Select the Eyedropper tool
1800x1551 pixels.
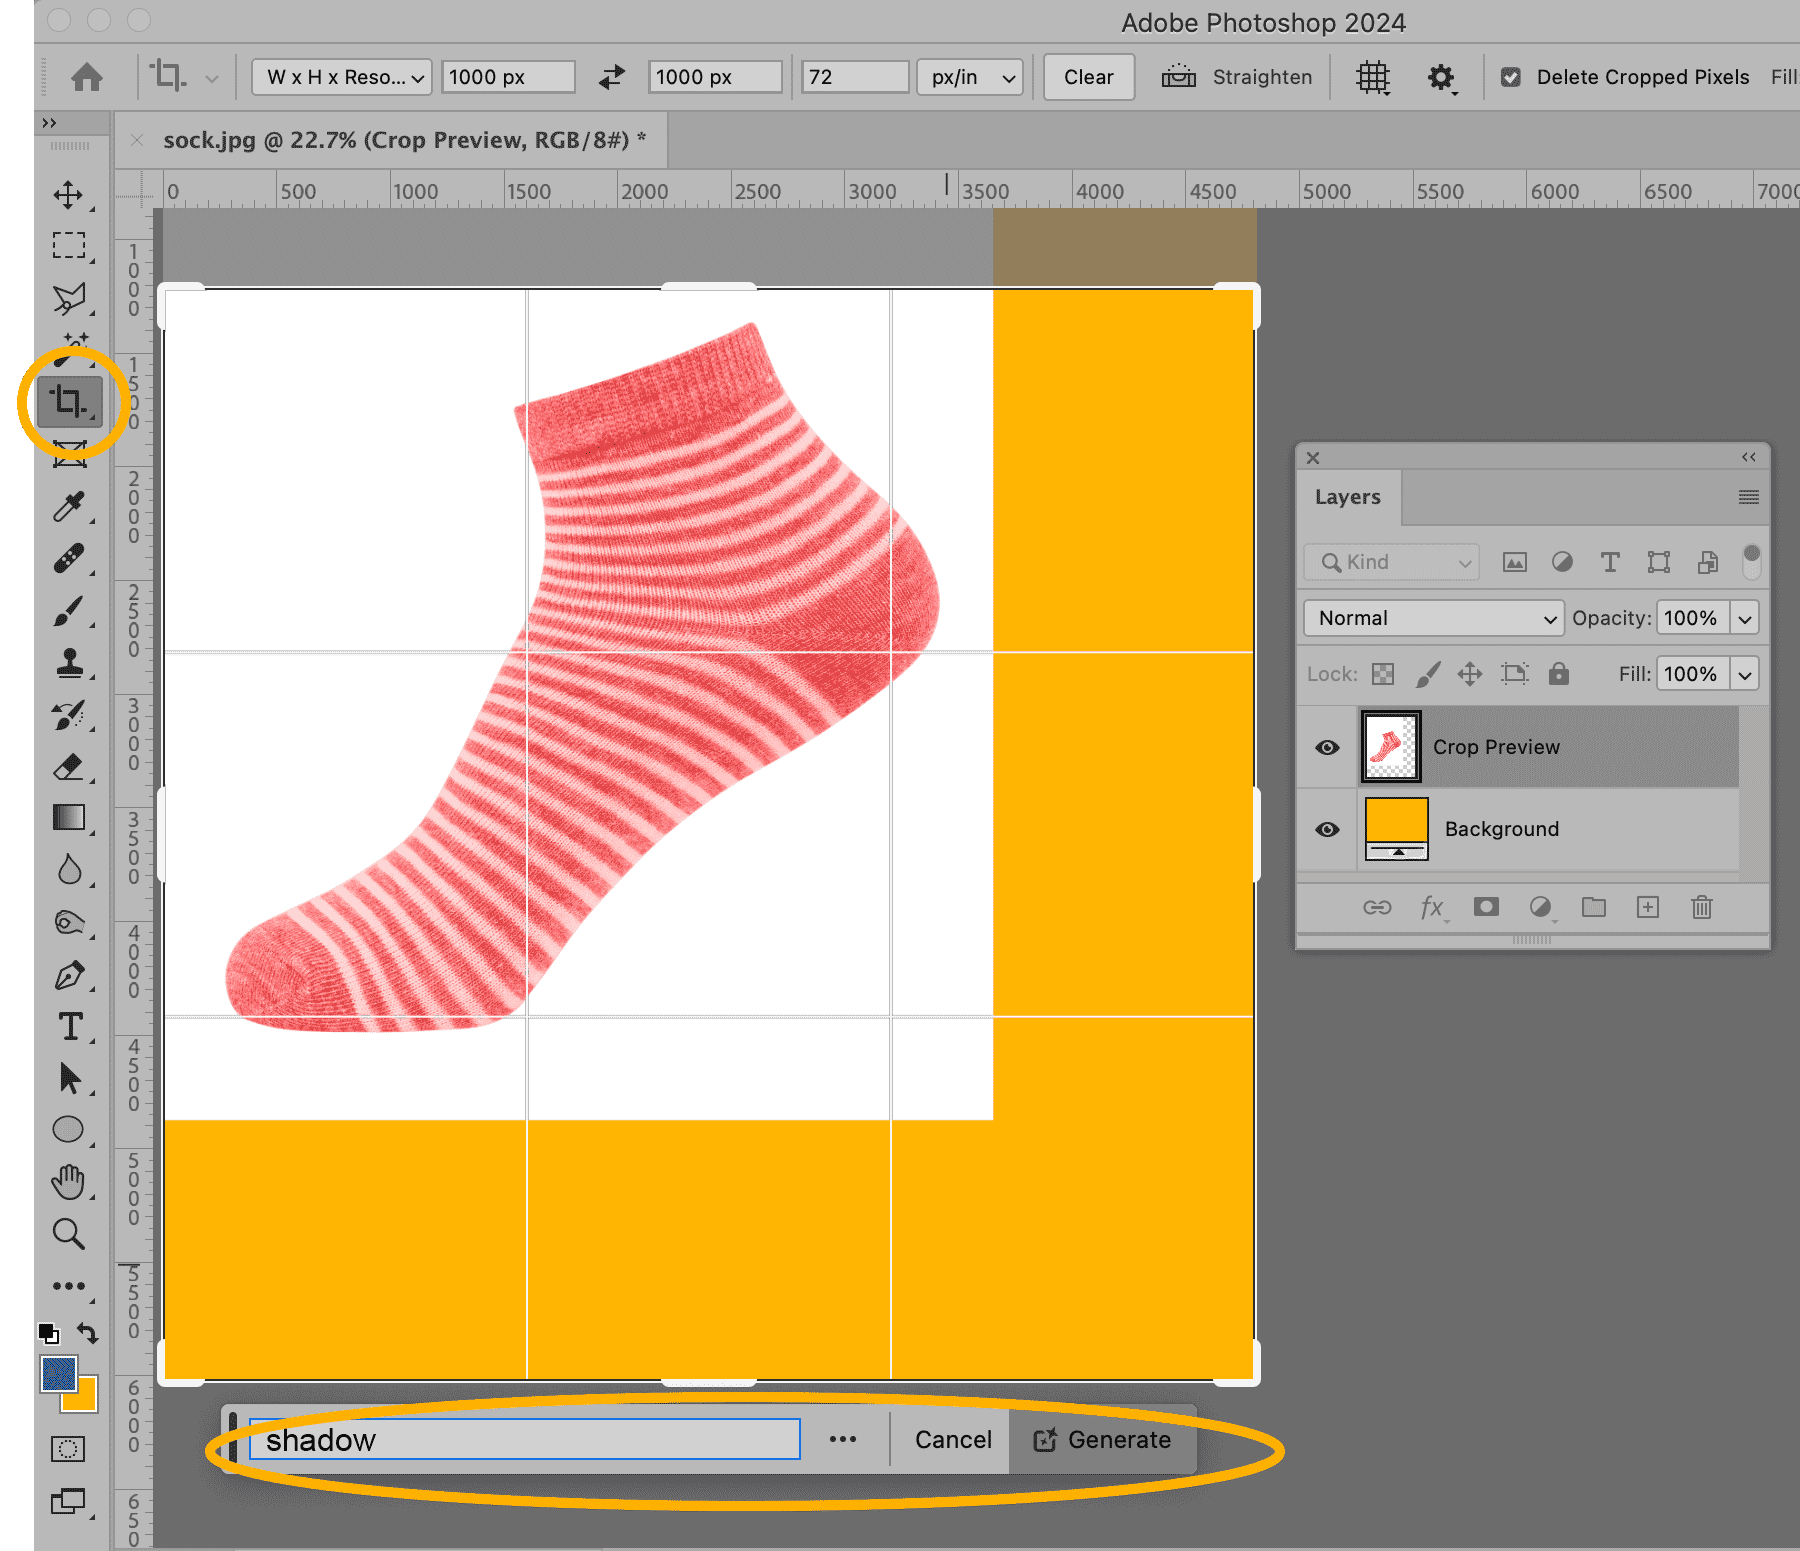68,507
